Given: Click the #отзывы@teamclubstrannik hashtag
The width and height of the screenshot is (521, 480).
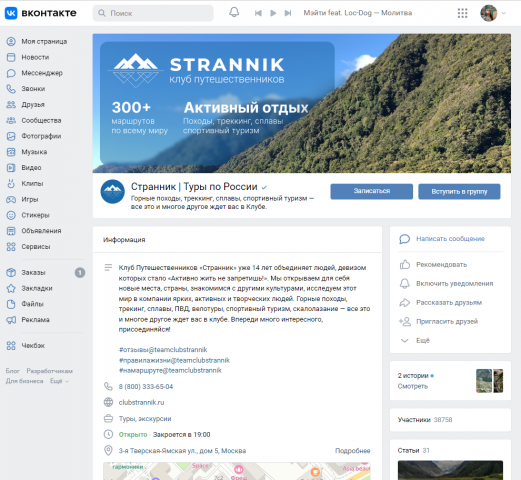Looking at the screenshot, I should pos(163,350).
